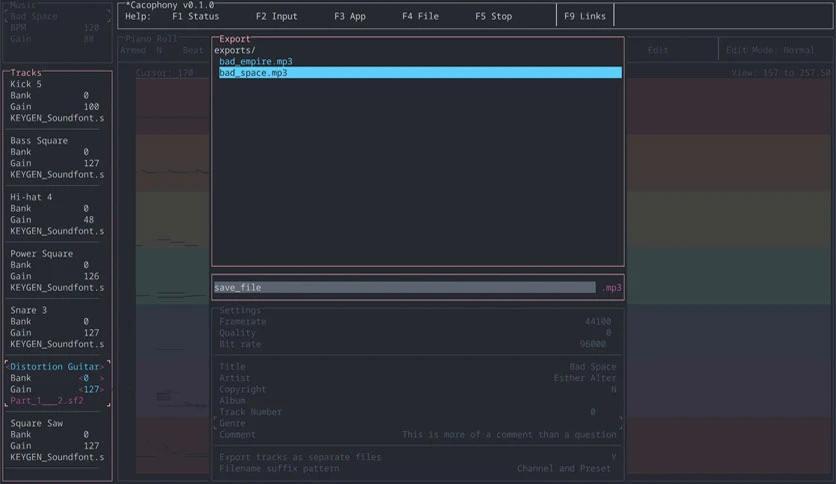Screen dimensions: 836x484
Task: Click the .mp3 file extension selector
Action: (x=612, y=288)
